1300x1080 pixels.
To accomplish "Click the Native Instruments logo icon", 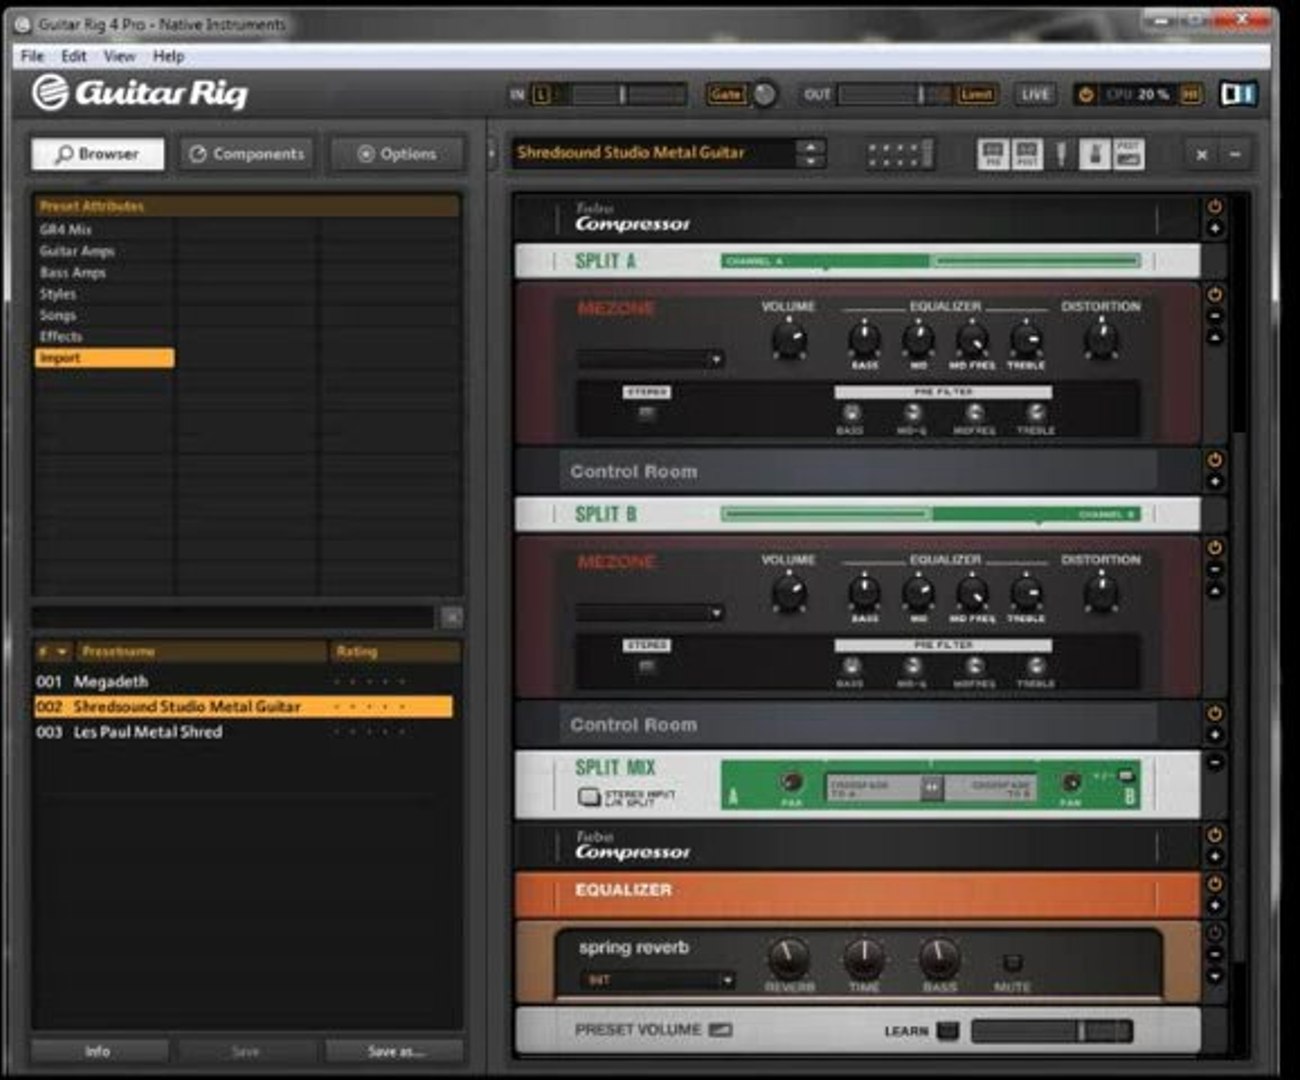I will pyautogui.click(x=1238, y=94).
